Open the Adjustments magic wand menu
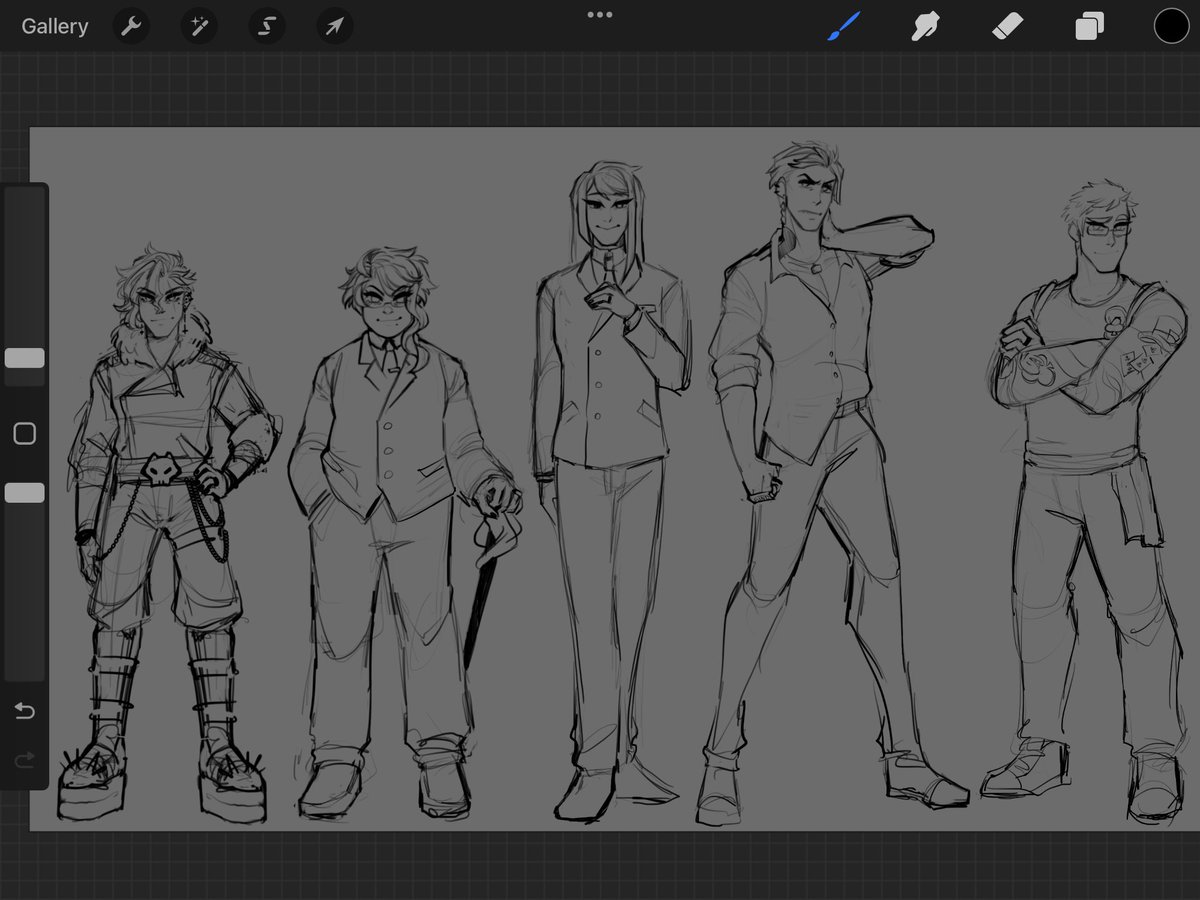The height and width of the screenshot is (900, 1200). pyautogui.click(x=199, y=26)
